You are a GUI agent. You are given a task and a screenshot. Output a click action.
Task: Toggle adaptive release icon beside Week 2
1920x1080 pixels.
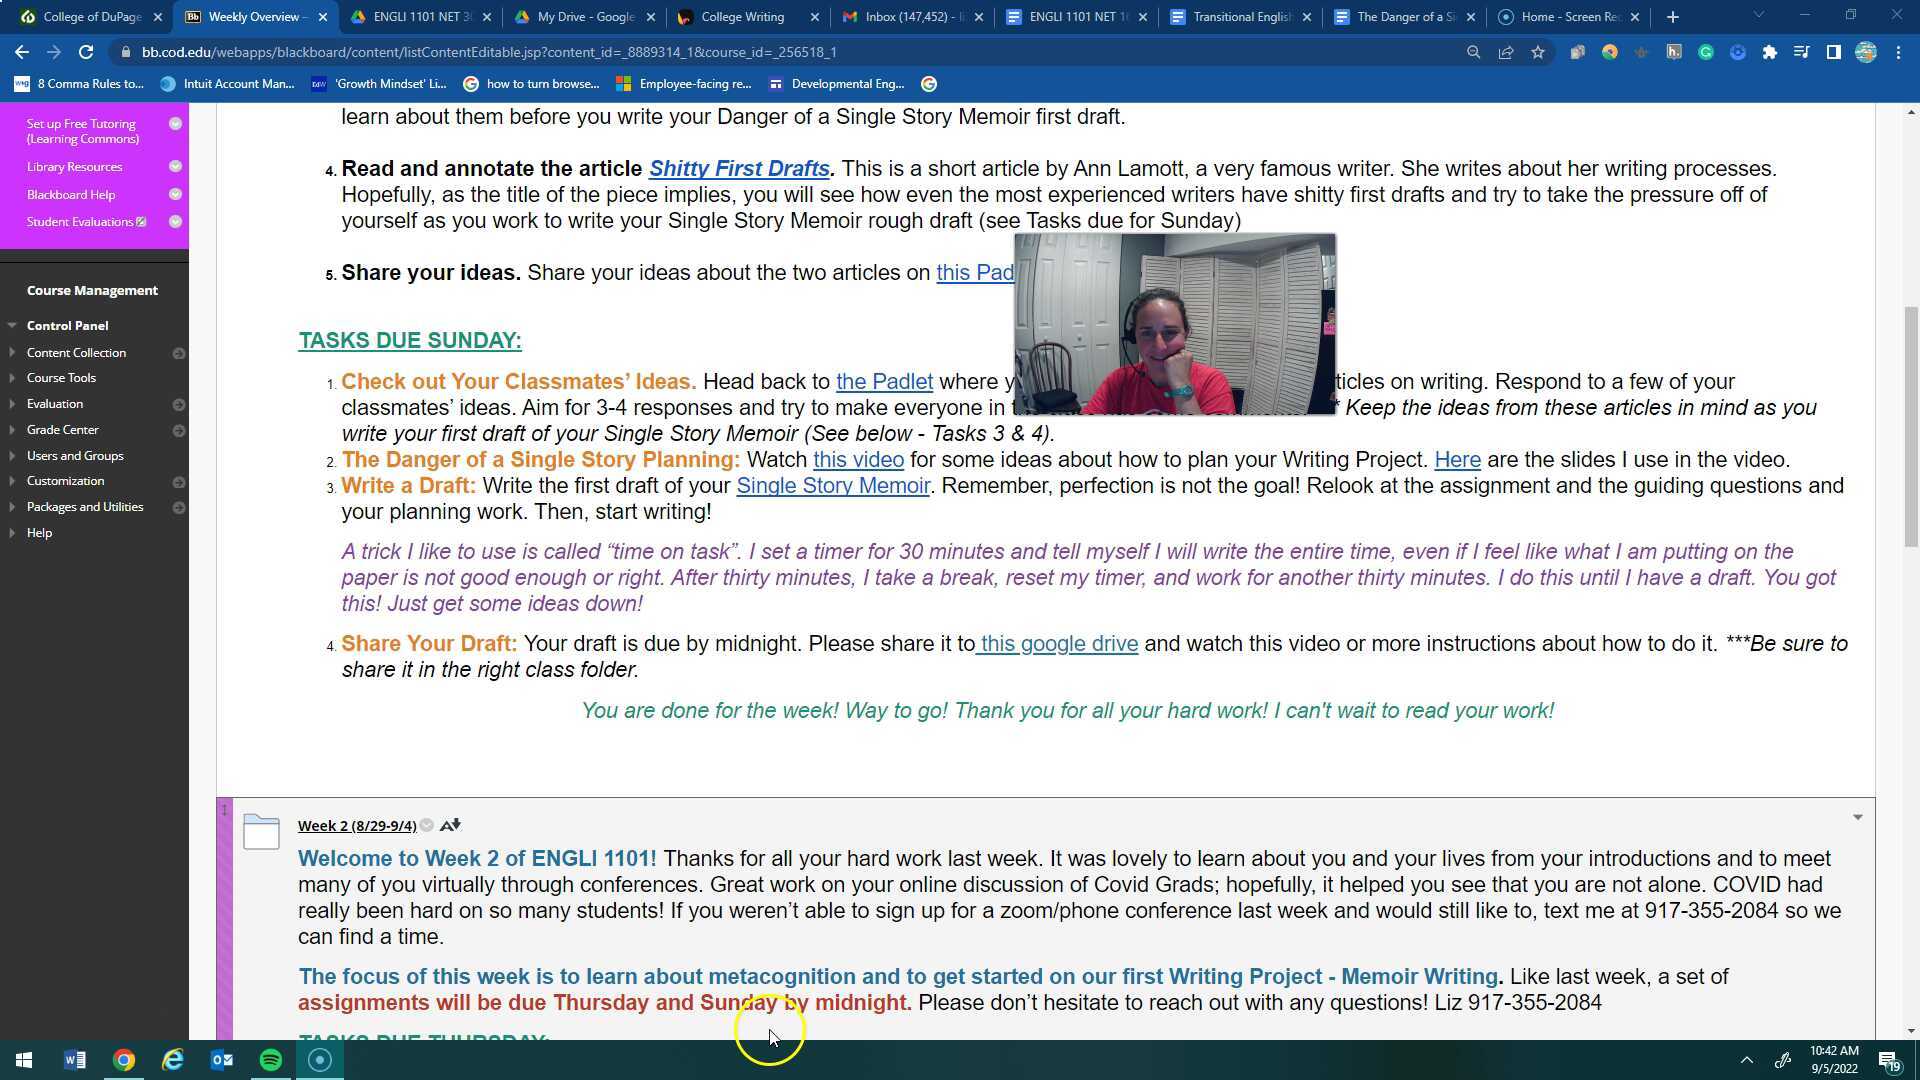[x=450, y=824]
